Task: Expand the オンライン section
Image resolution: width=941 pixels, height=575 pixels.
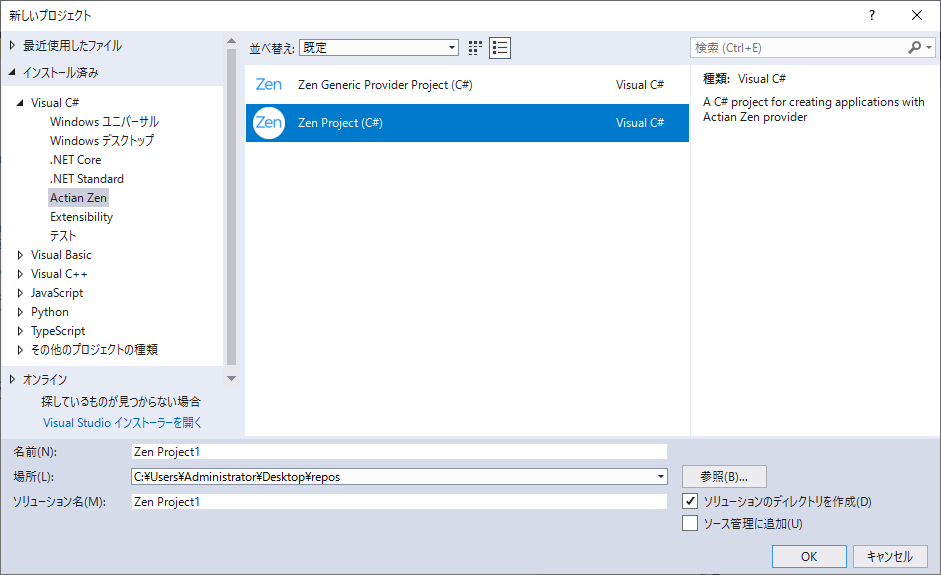Action: (x=12, y=379)
